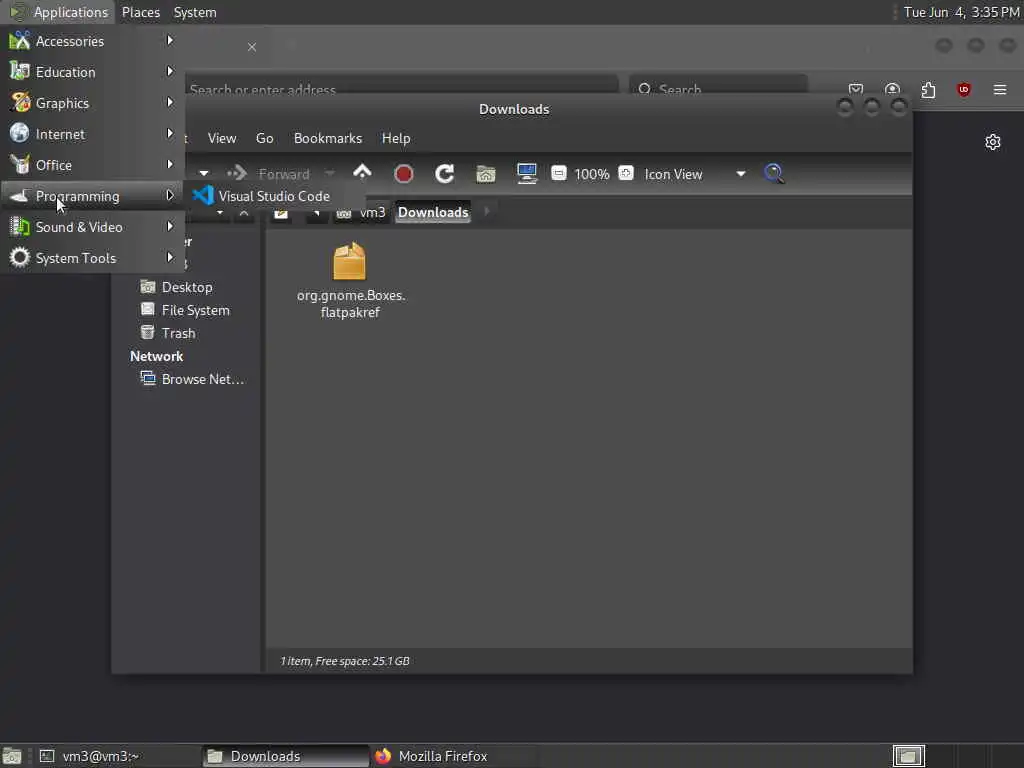1024x768 pixels.
Task: Click the Home folder toolbar icon
Action: (485, 174)
